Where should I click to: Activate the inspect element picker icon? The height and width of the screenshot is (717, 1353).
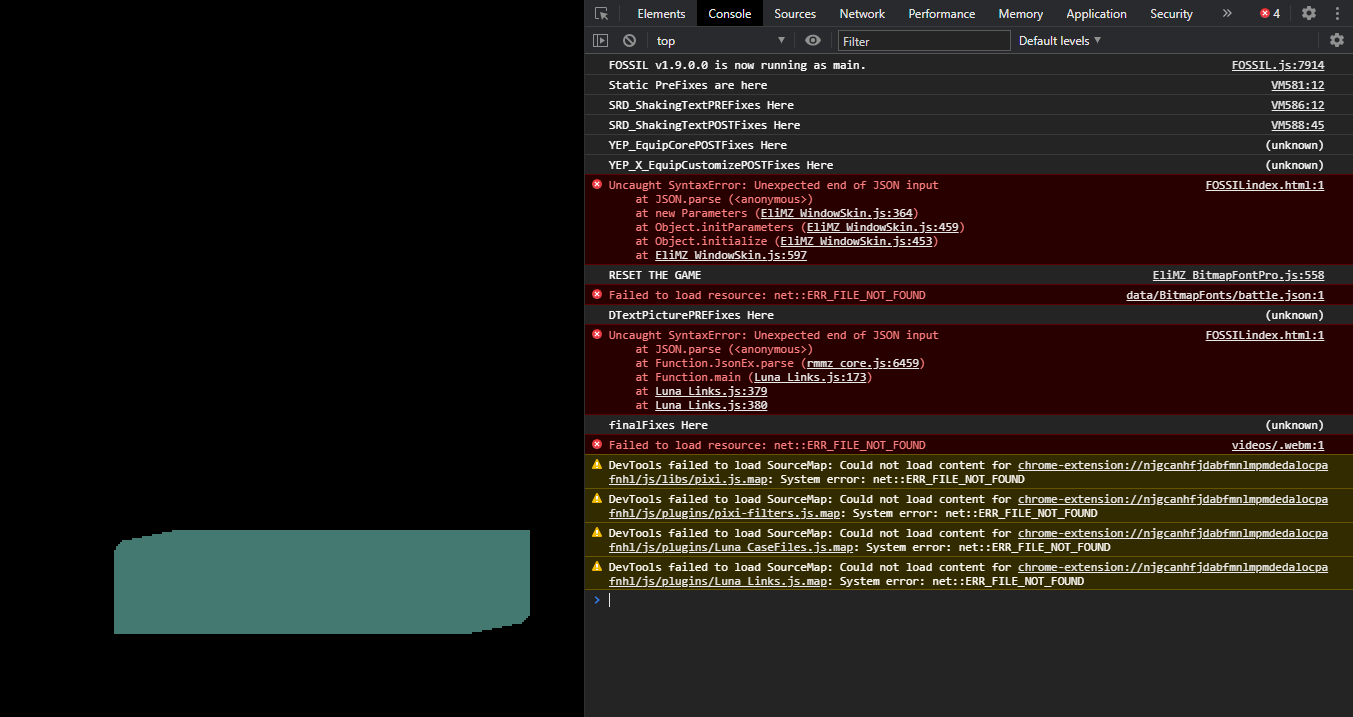(x=601, y=14)
